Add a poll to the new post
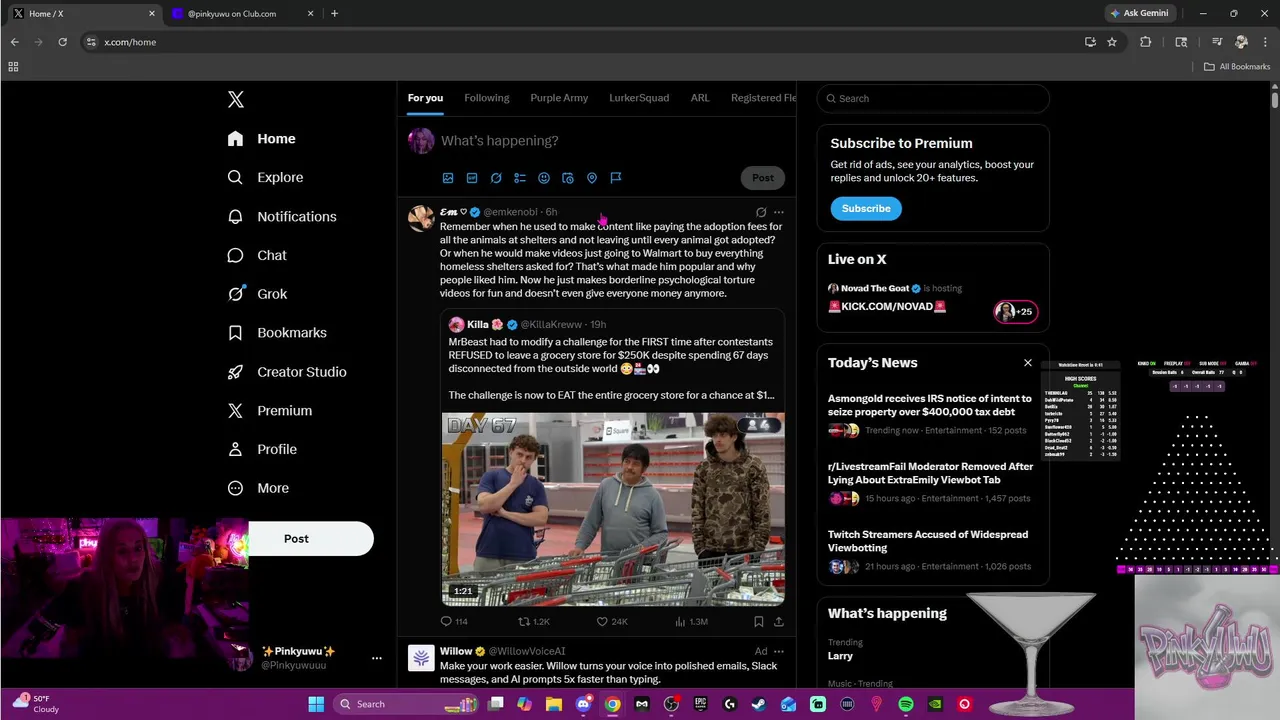The height and width of the screenshot is (720, 1280). point(520,178)
